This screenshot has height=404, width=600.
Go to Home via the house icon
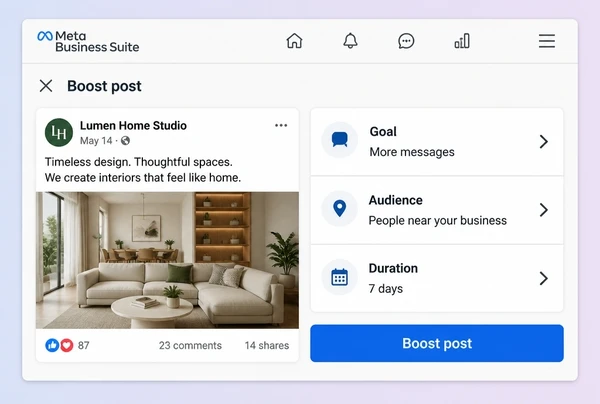tap(294, 41)
